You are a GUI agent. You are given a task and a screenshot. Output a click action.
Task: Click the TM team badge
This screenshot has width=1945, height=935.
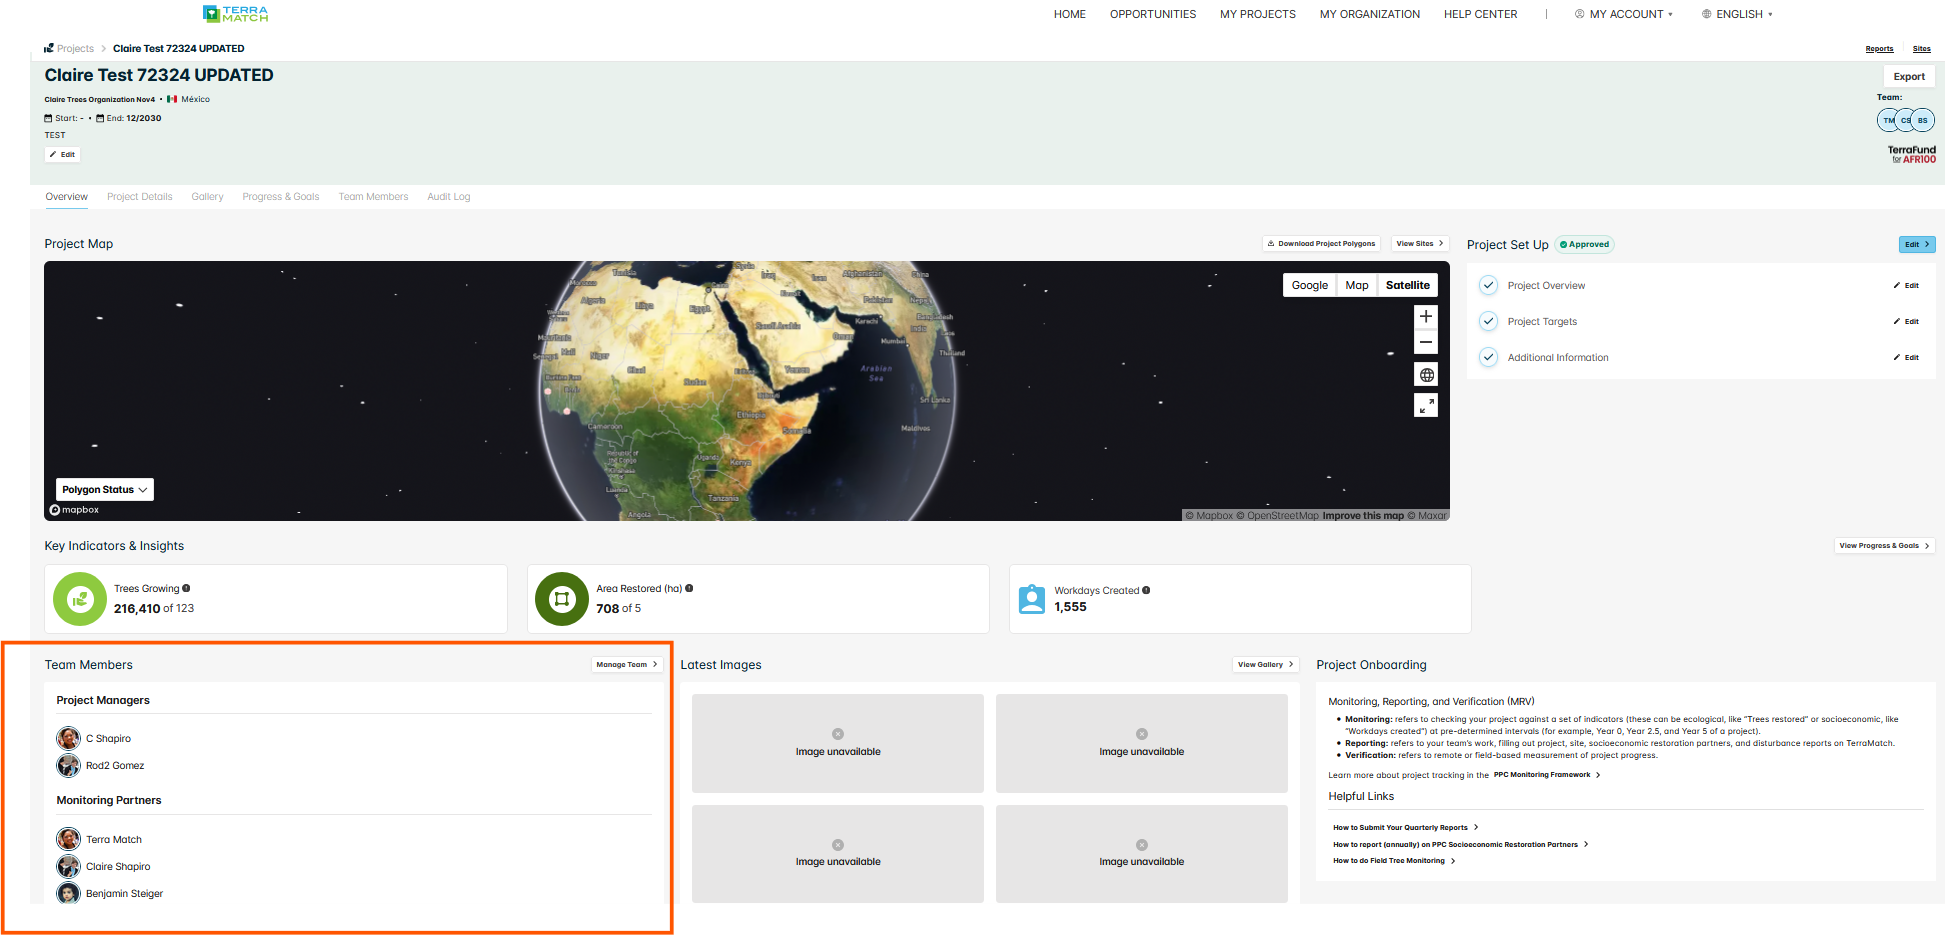point(1888,120)
